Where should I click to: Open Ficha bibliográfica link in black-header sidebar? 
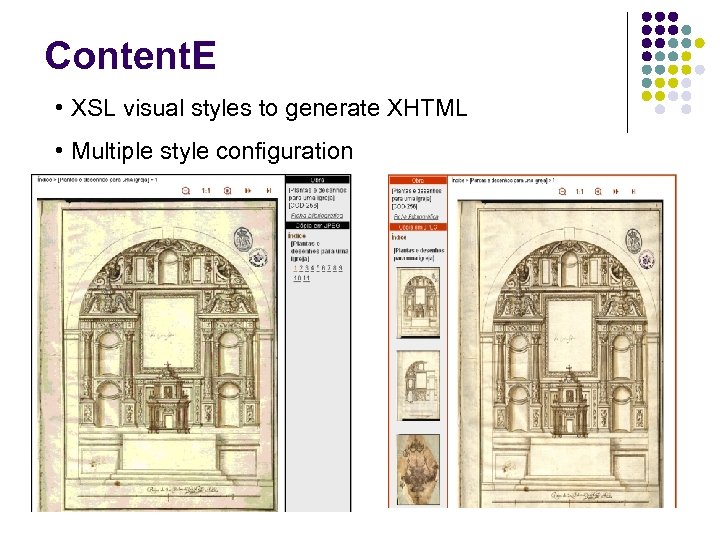pyautogui.click(x=317, y=215)
